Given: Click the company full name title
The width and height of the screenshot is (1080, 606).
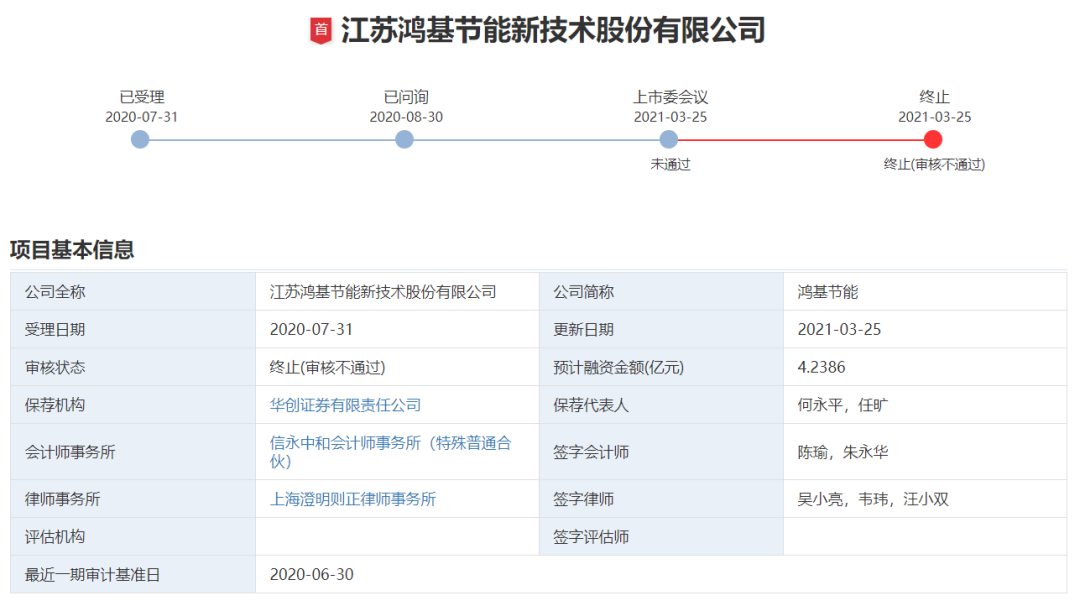Looking at the screenshot, I should click(x=554, y=28).
